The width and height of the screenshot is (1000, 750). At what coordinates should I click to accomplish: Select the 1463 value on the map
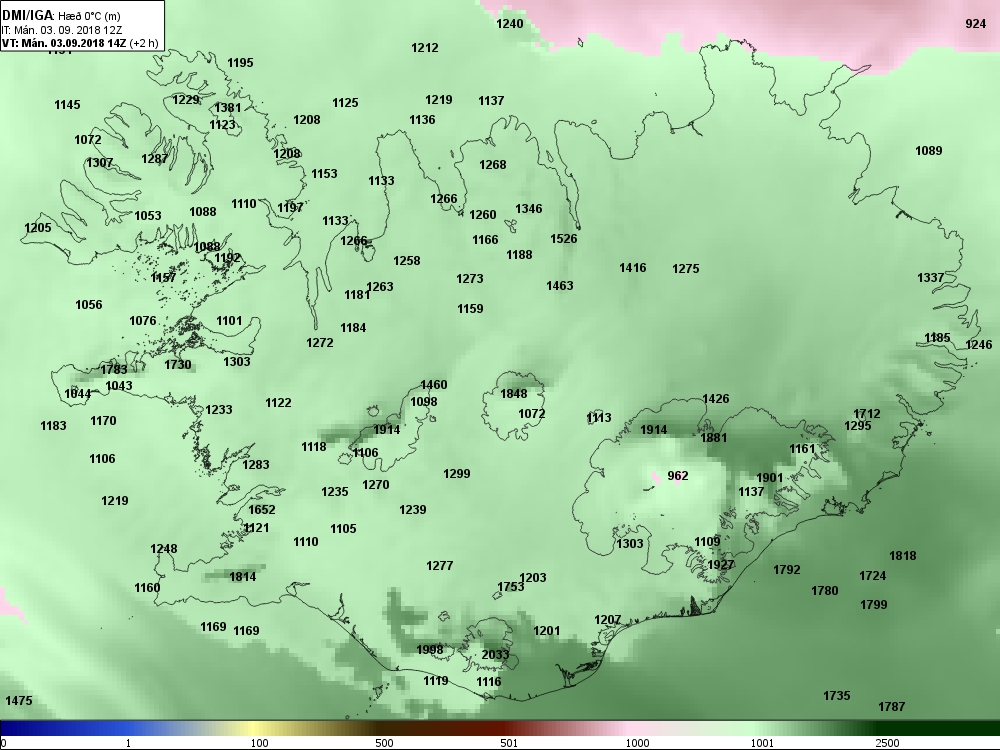click(560, 286)
